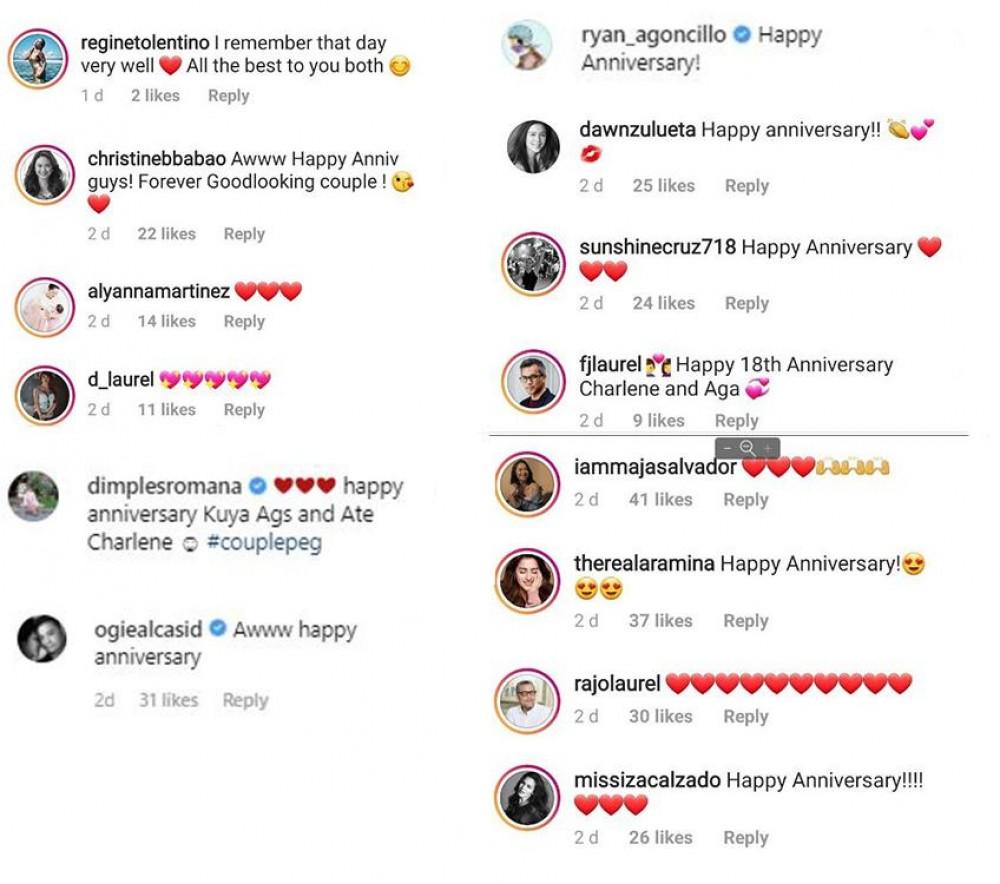The image size is (1000, 884).
Task: View rajolaurel's profile photo
Action: point(527,701)
